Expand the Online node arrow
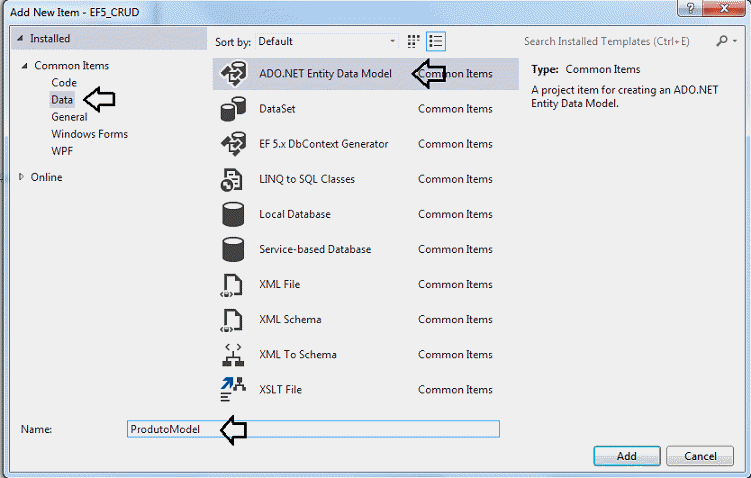This screenshot has width=751, height=478. tap(21, 177)
